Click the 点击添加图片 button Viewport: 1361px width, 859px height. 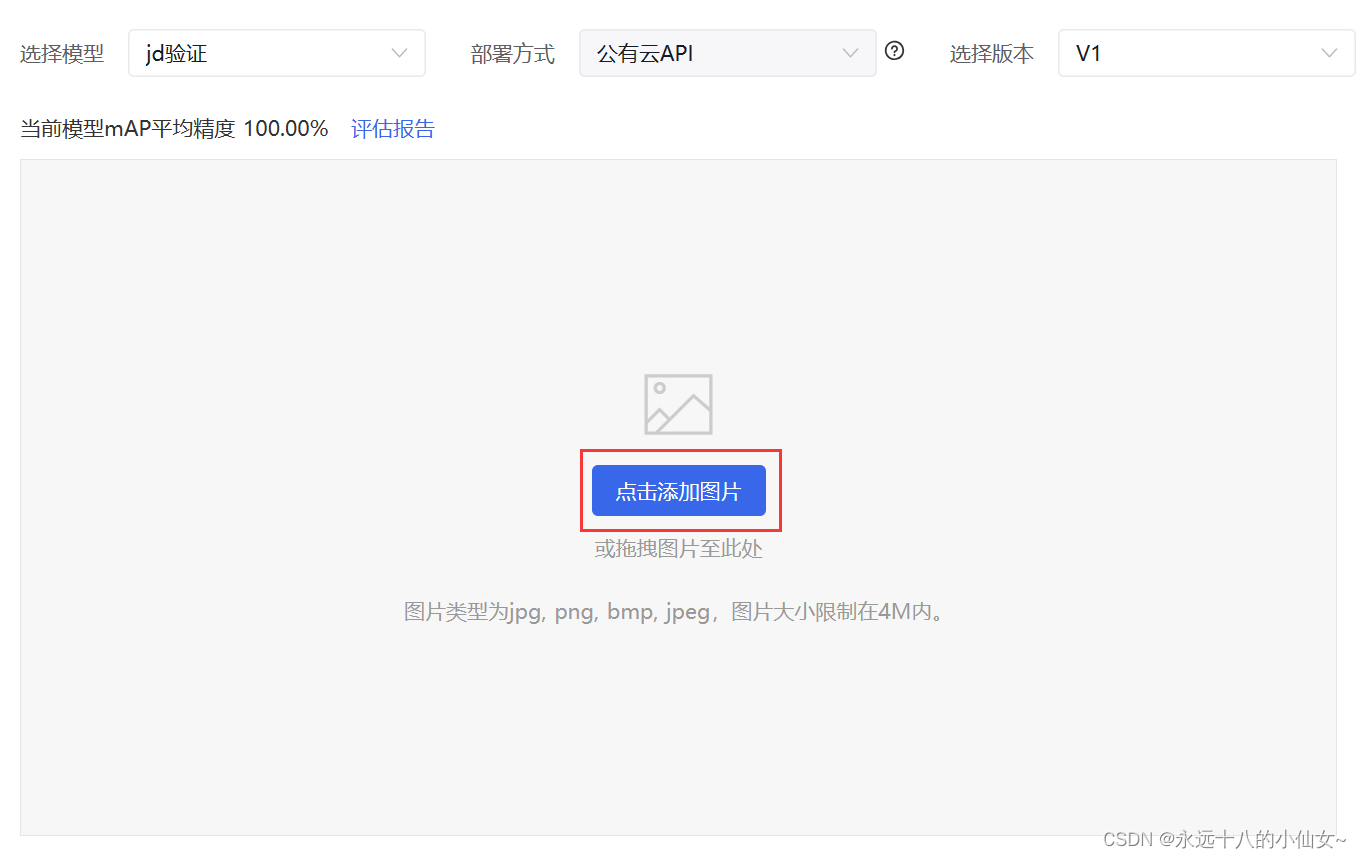(x=679, y=491)
